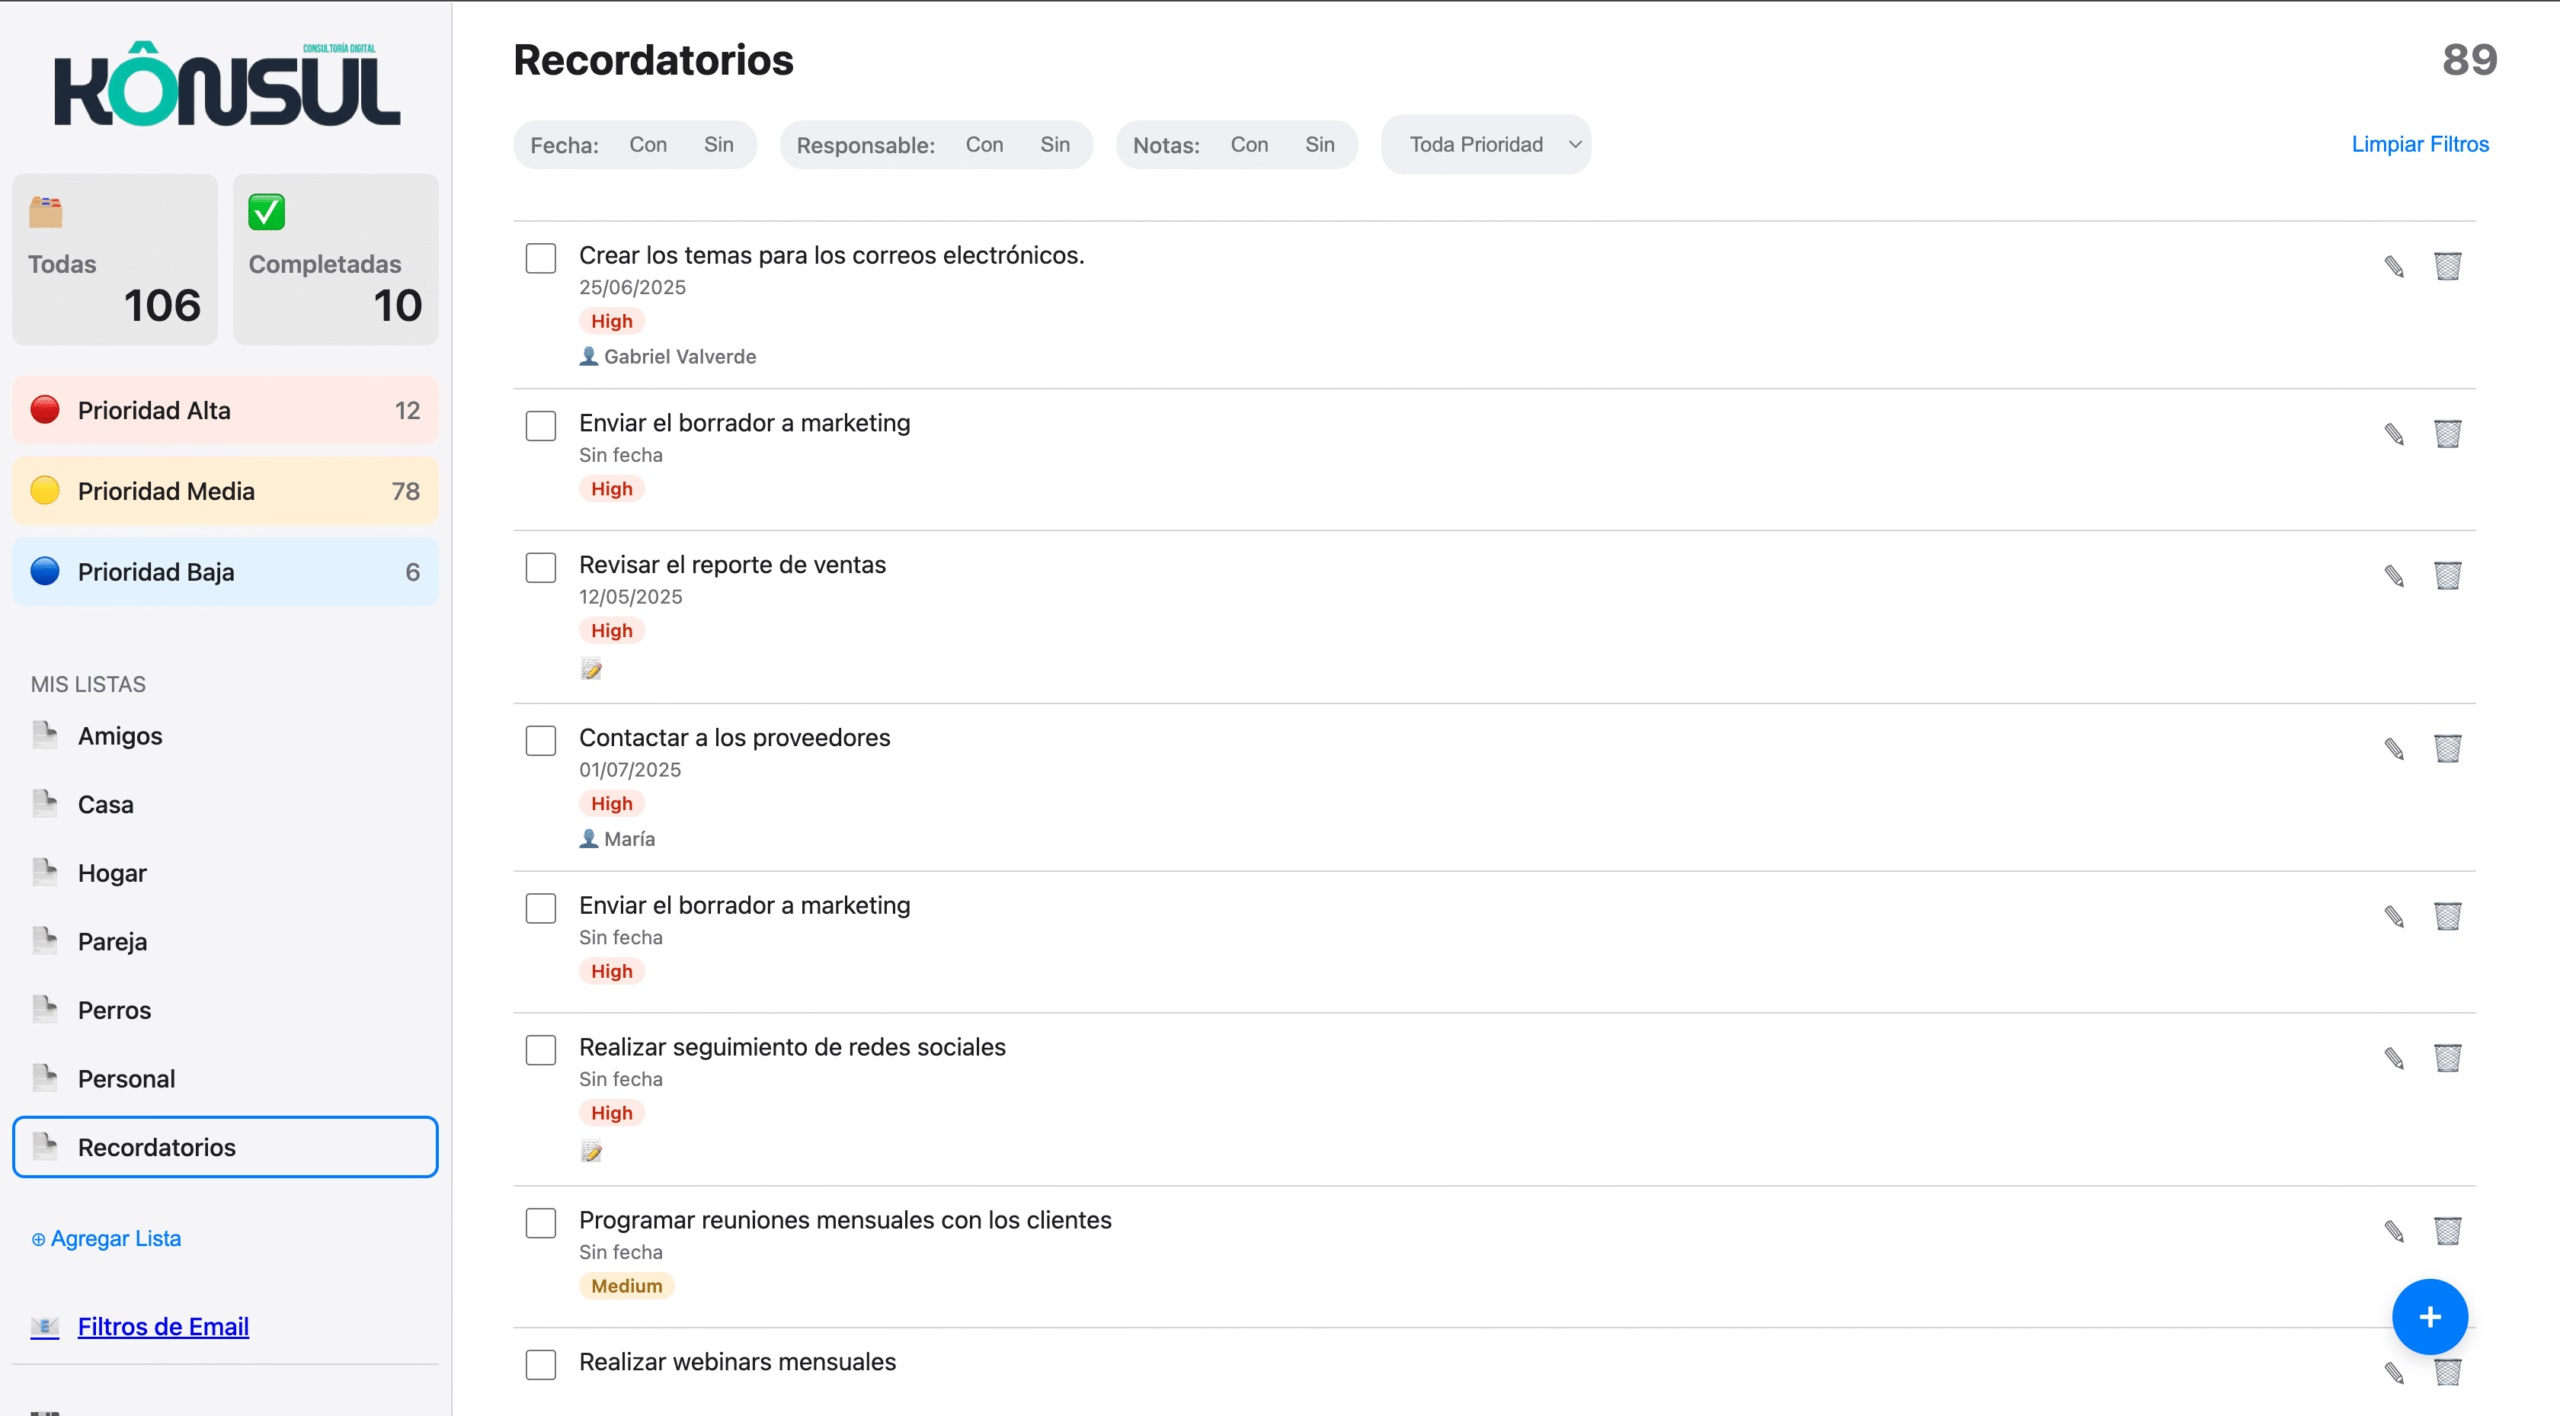2560x1416 pixels.
Task: Click the red circle of Prioridad Alta
Action: click(x=45, y=410)
